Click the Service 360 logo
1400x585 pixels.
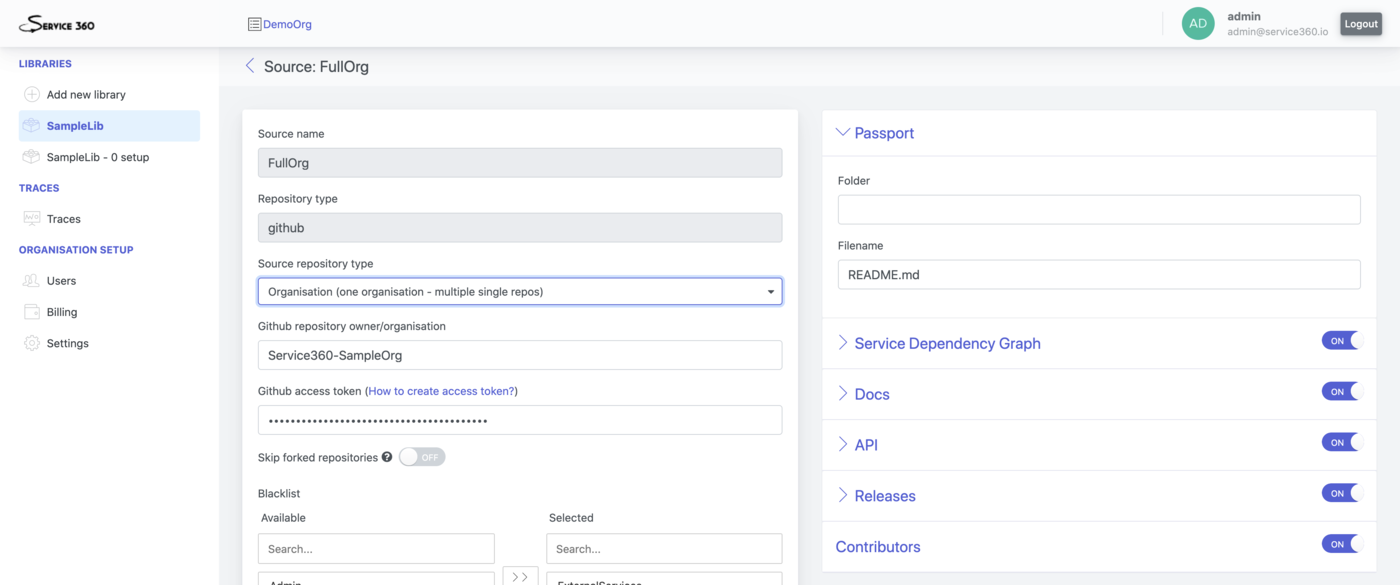point(57,24)
